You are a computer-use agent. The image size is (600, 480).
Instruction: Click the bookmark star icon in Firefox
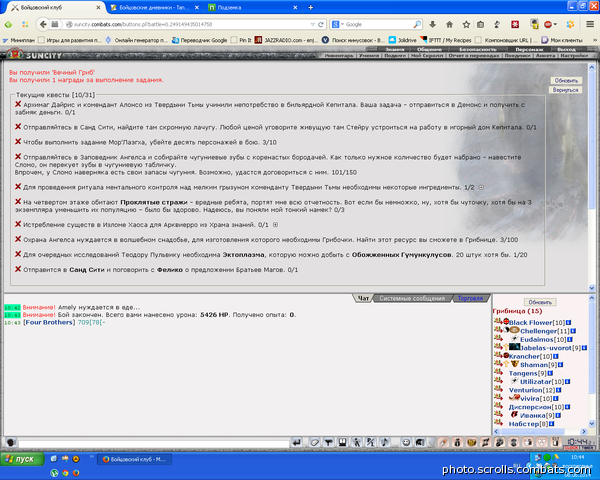(466, 24)
